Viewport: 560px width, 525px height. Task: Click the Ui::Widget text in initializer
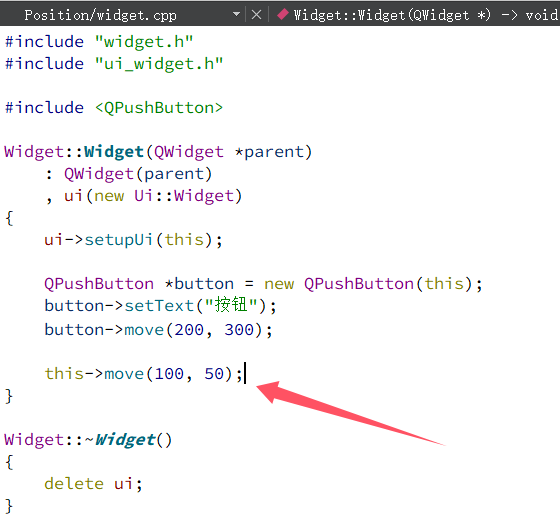coord(184,196)
